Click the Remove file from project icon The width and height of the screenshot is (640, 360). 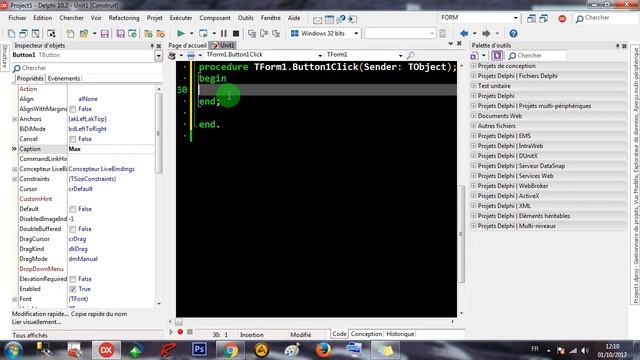pyautogui.click(x=161, y=33)
